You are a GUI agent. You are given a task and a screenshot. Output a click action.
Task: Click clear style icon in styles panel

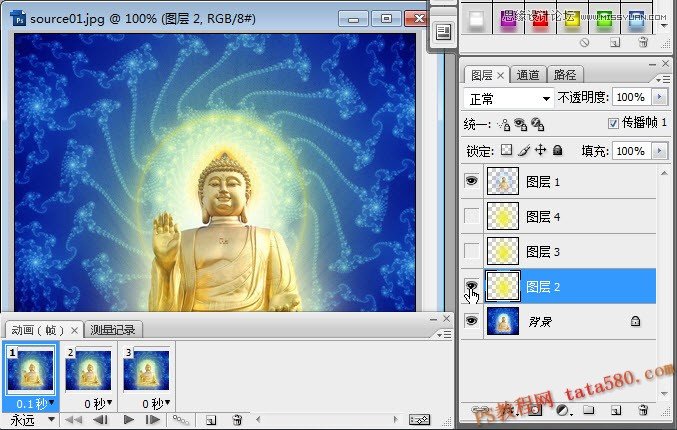coord(585,42)
